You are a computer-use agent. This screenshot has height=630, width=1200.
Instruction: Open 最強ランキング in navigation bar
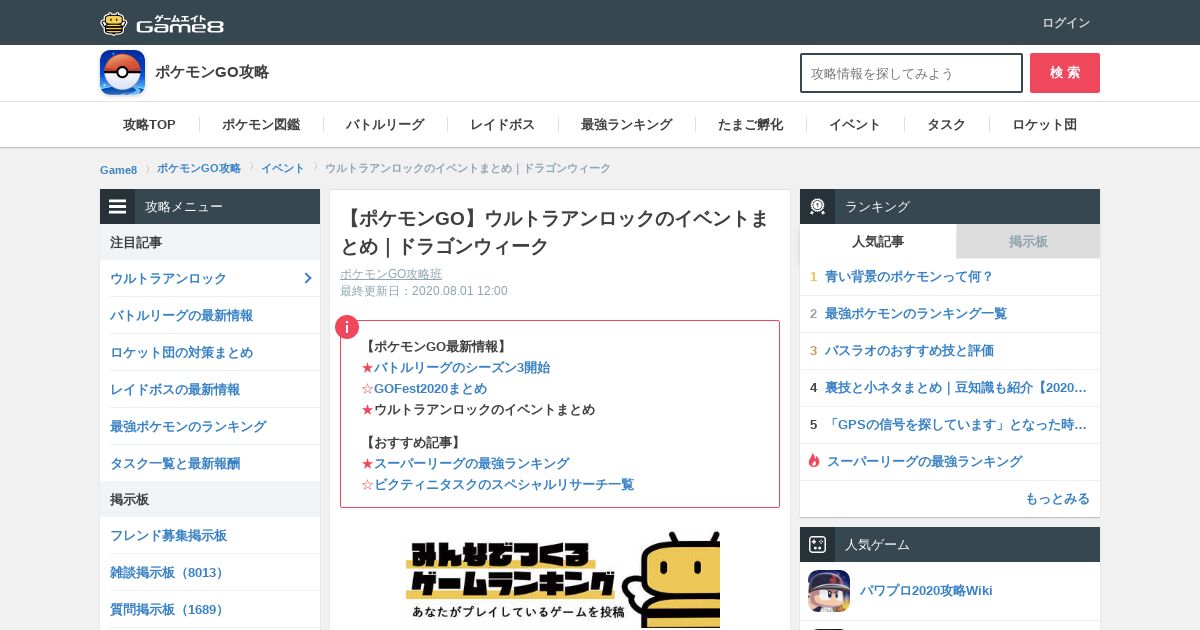pyautogui.click(x=626, y=125)
